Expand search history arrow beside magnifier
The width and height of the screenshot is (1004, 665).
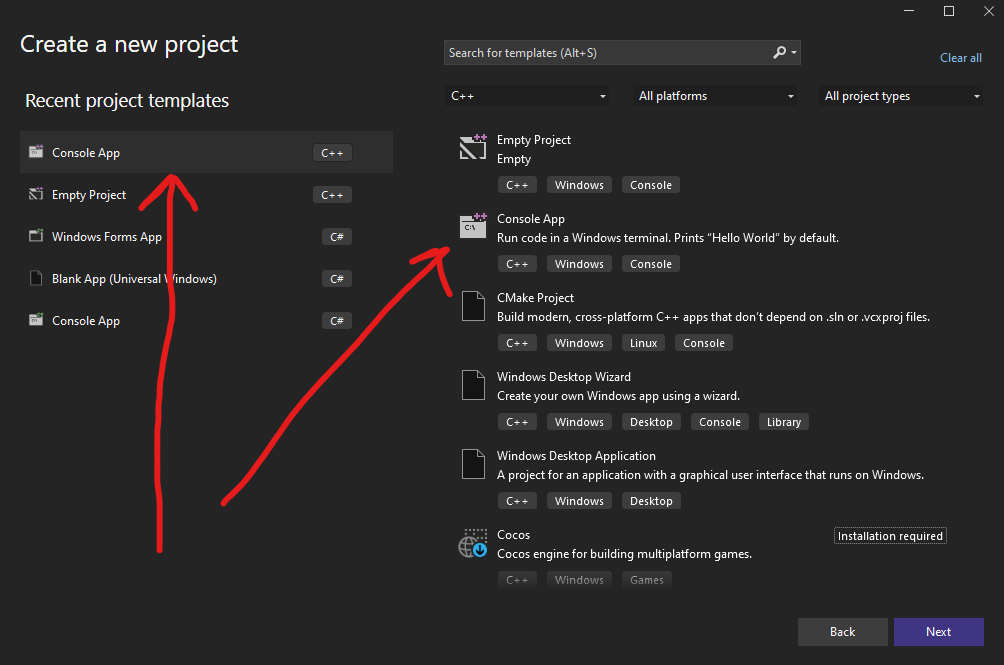click(x=794, y=52)
